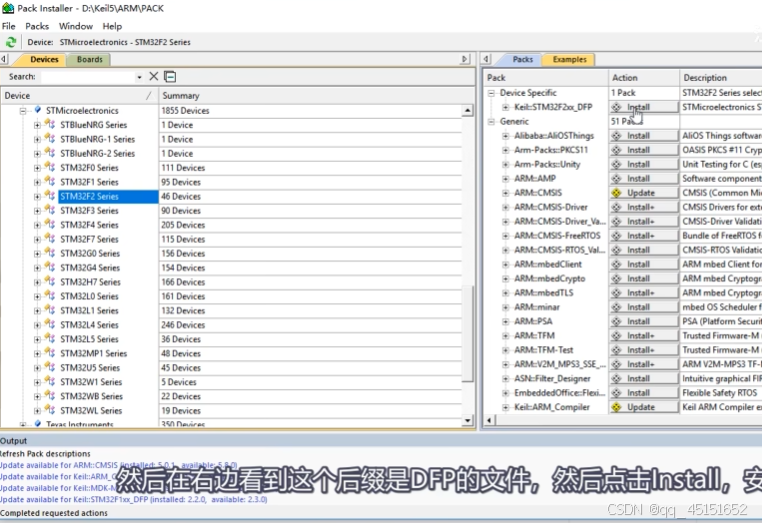Click the horizontal scrollbar left arrow in Packs
Screen dimensions: 762x523
click(x=489, y=420)
